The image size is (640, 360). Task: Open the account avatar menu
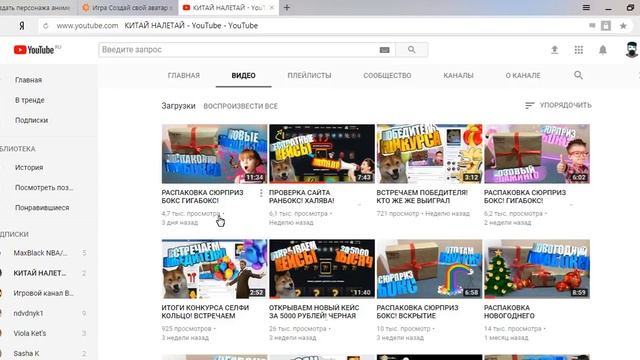631,49
